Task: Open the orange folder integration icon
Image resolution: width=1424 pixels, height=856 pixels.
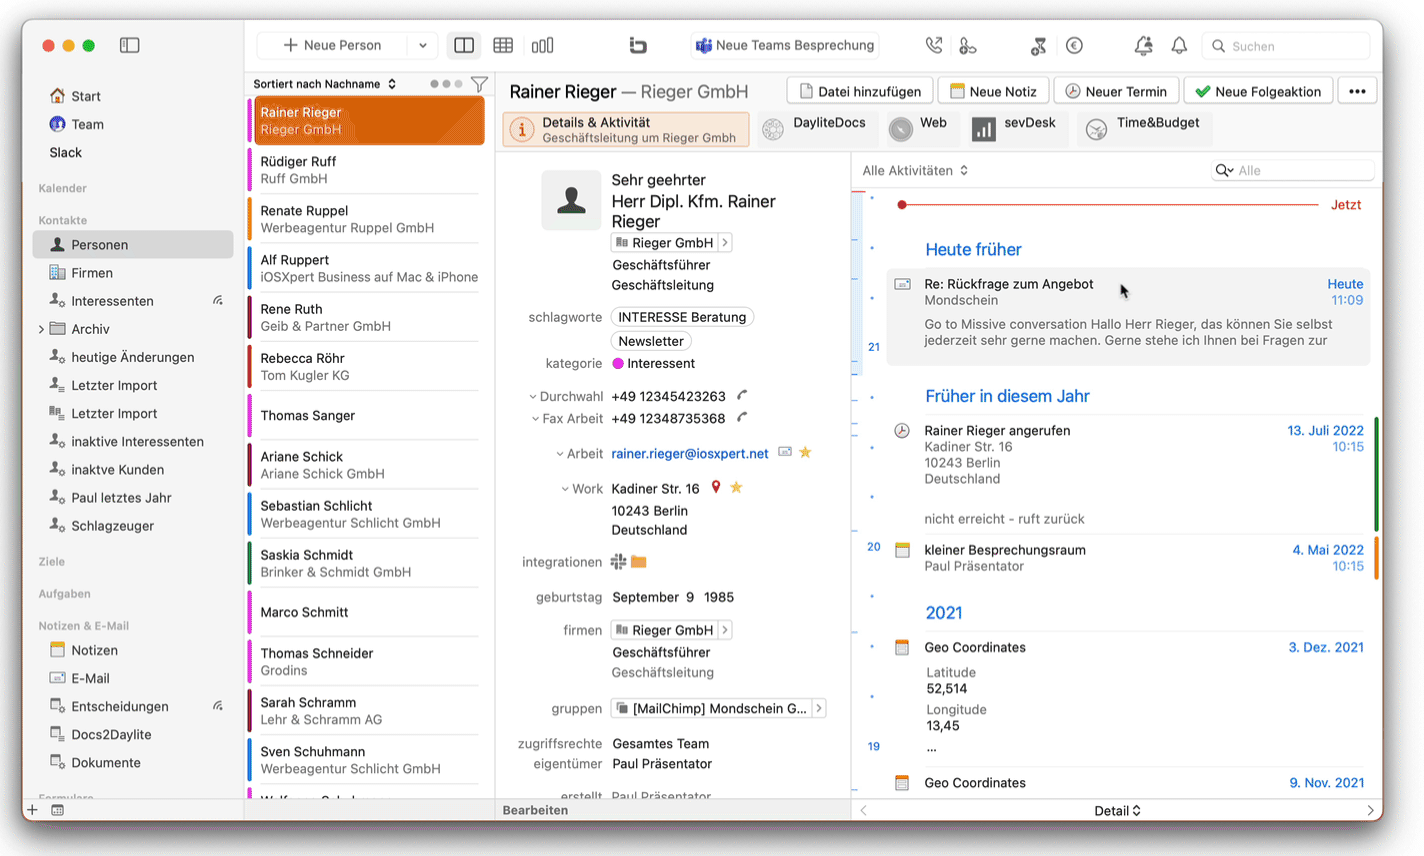Action: pos(639,562)
